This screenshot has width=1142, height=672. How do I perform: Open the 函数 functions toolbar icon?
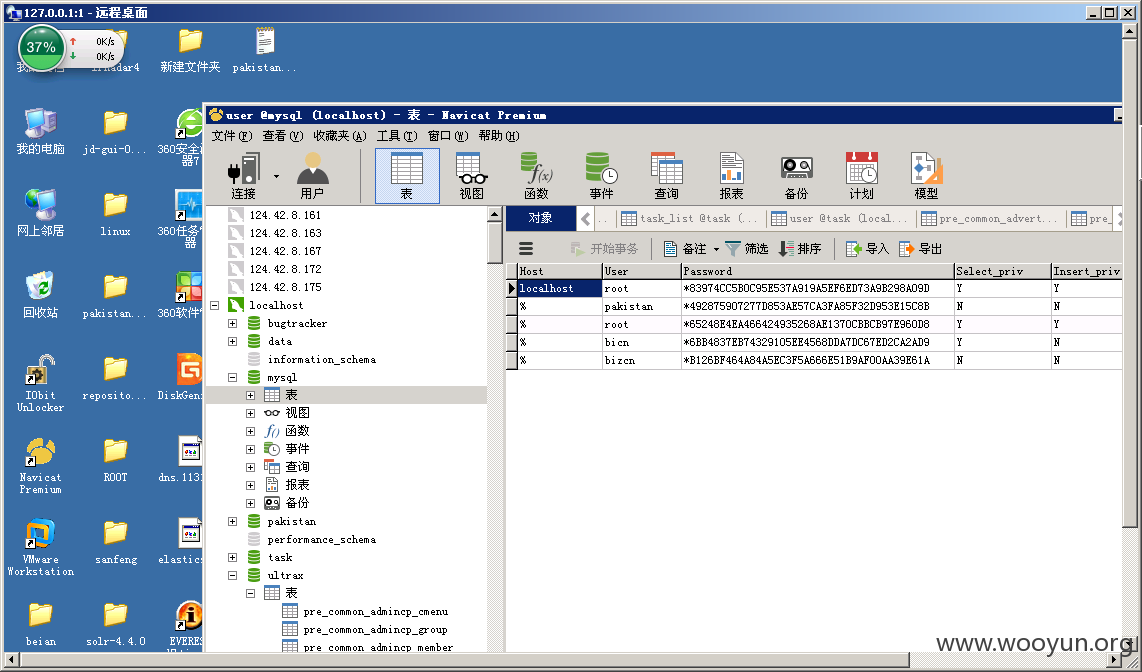(536, 175)
